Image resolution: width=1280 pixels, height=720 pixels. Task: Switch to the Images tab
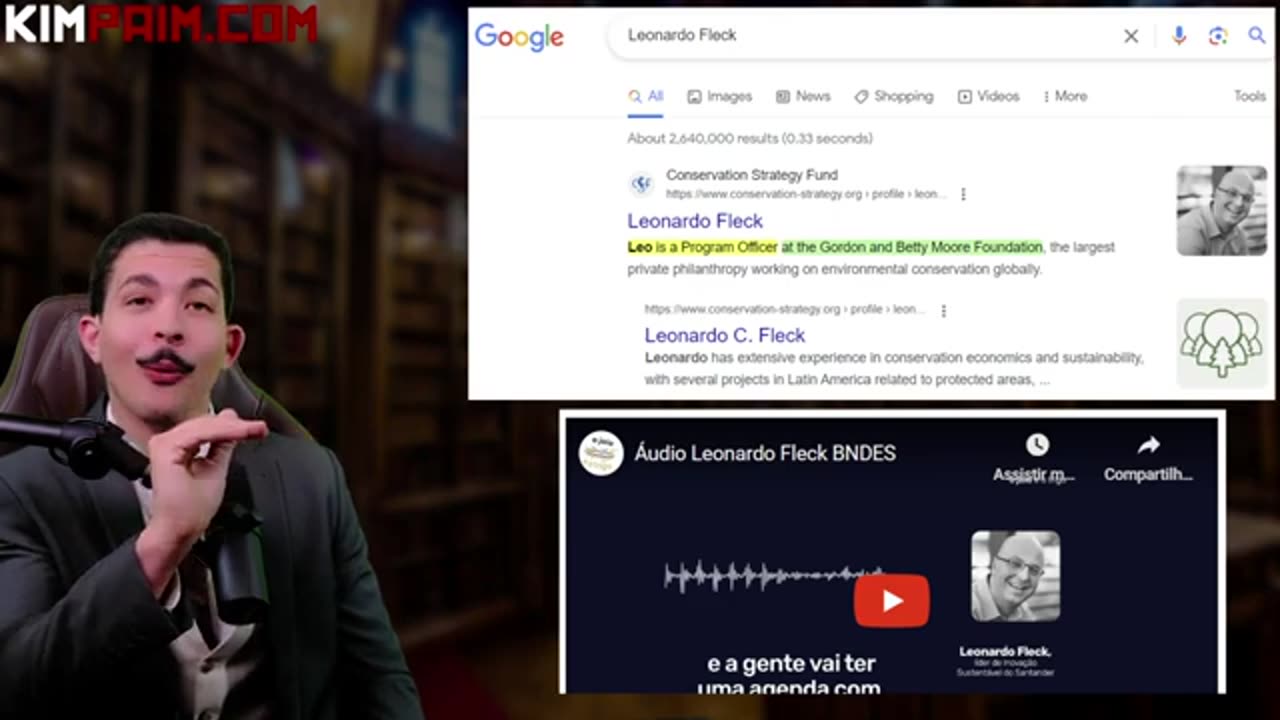click(719, 96)
